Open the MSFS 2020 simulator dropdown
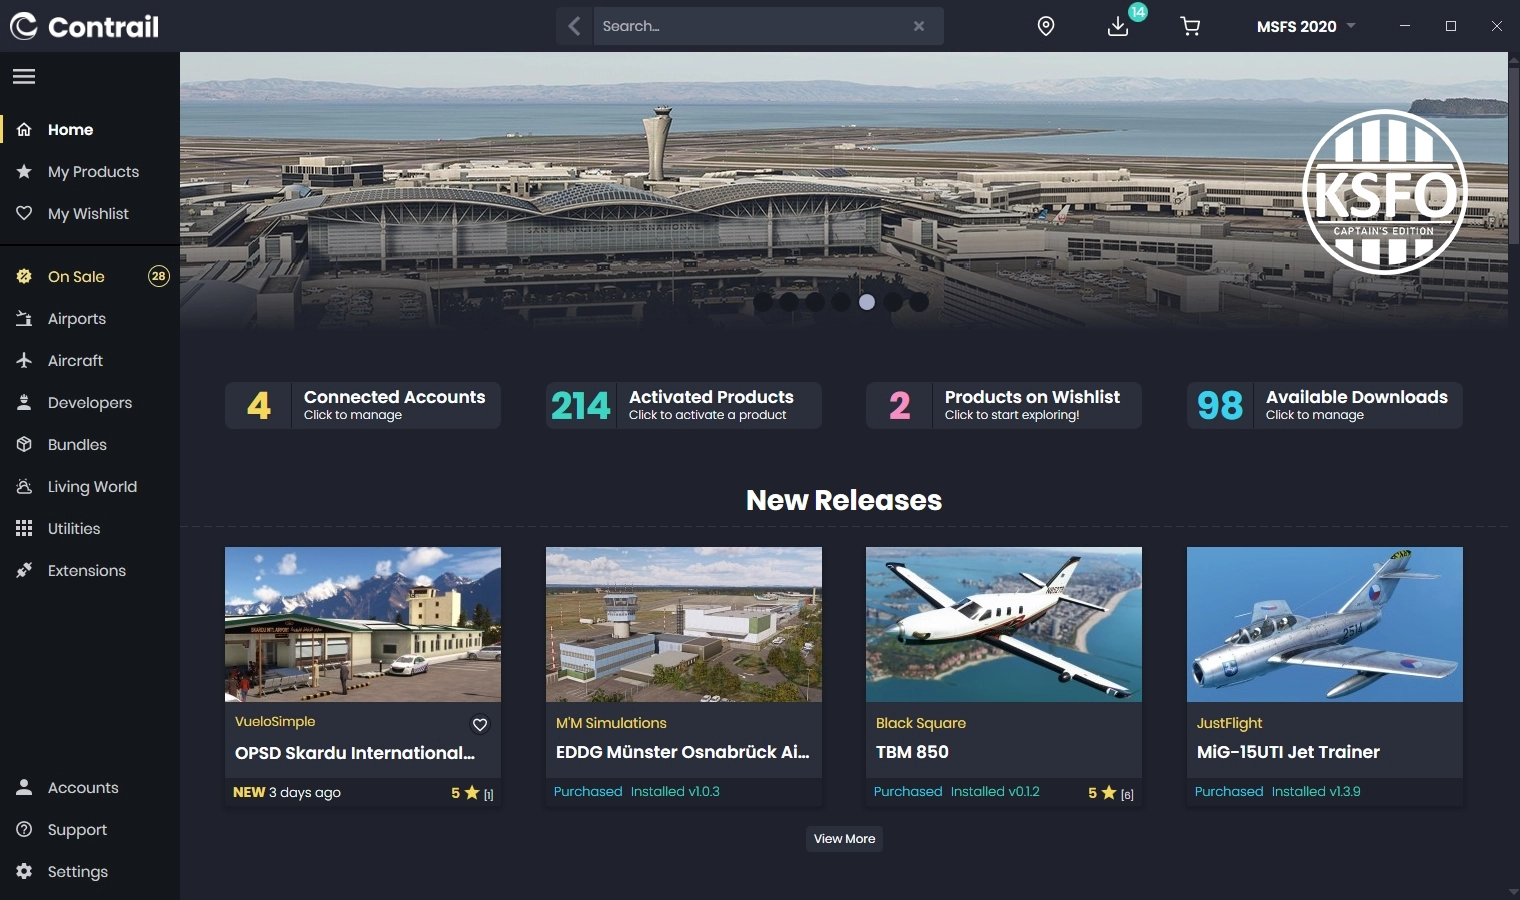The height and width of the screenshot is (900, 1520). click(x=1306, y=26)
